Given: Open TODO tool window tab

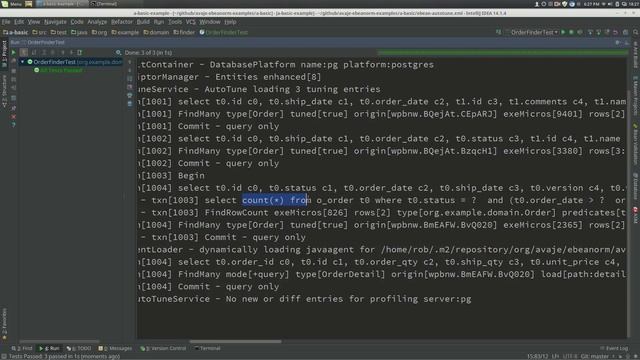Looking at the screenshot, I should point(79,349).
